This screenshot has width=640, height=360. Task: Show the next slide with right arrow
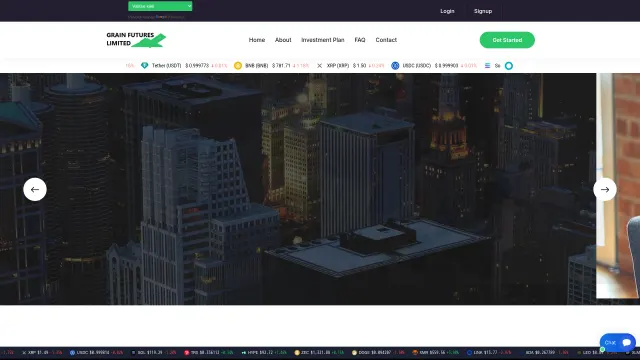605,189
